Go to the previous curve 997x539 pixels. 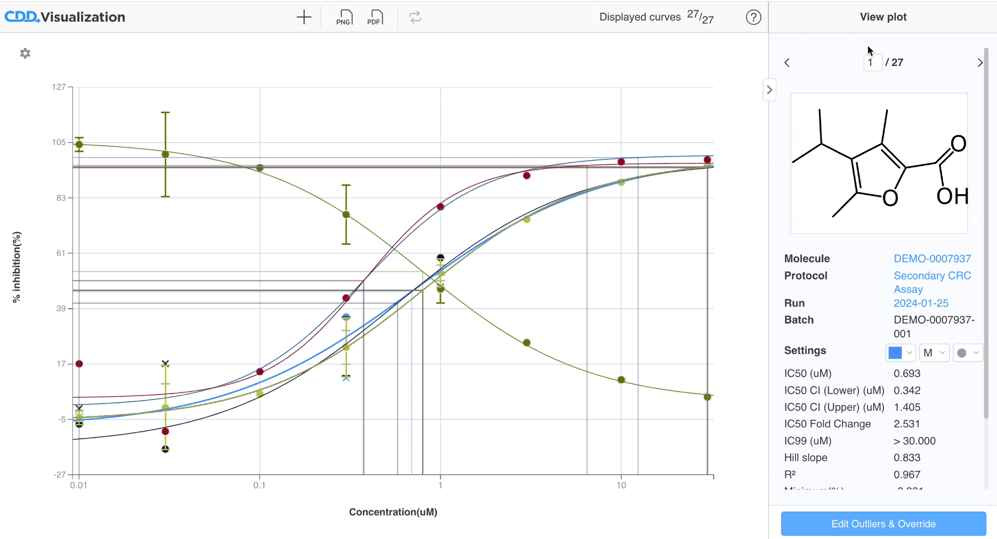pos(787,62)
